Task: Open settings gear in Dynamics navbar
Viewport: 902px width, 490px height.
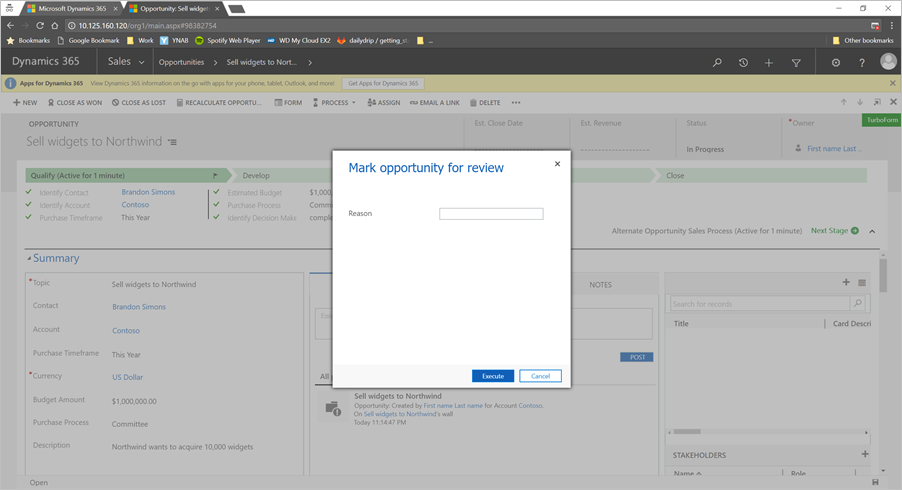Action: (x=836, y=62)
